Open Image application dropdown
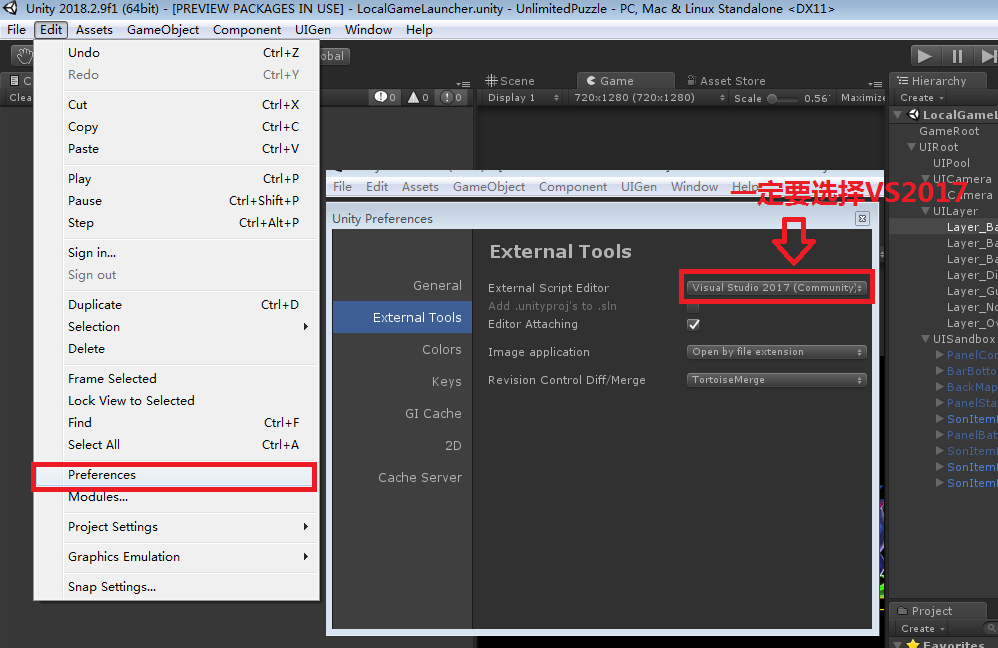 click(x=776, y=352)
